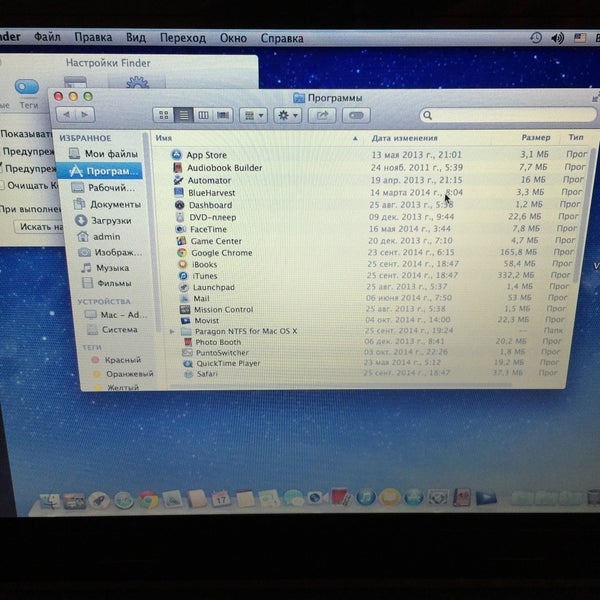Image resolution: width=600 pixels, height=600 pixels.
Task: Click the Оранжевый orange tag
Action: (x=123, y=374)
